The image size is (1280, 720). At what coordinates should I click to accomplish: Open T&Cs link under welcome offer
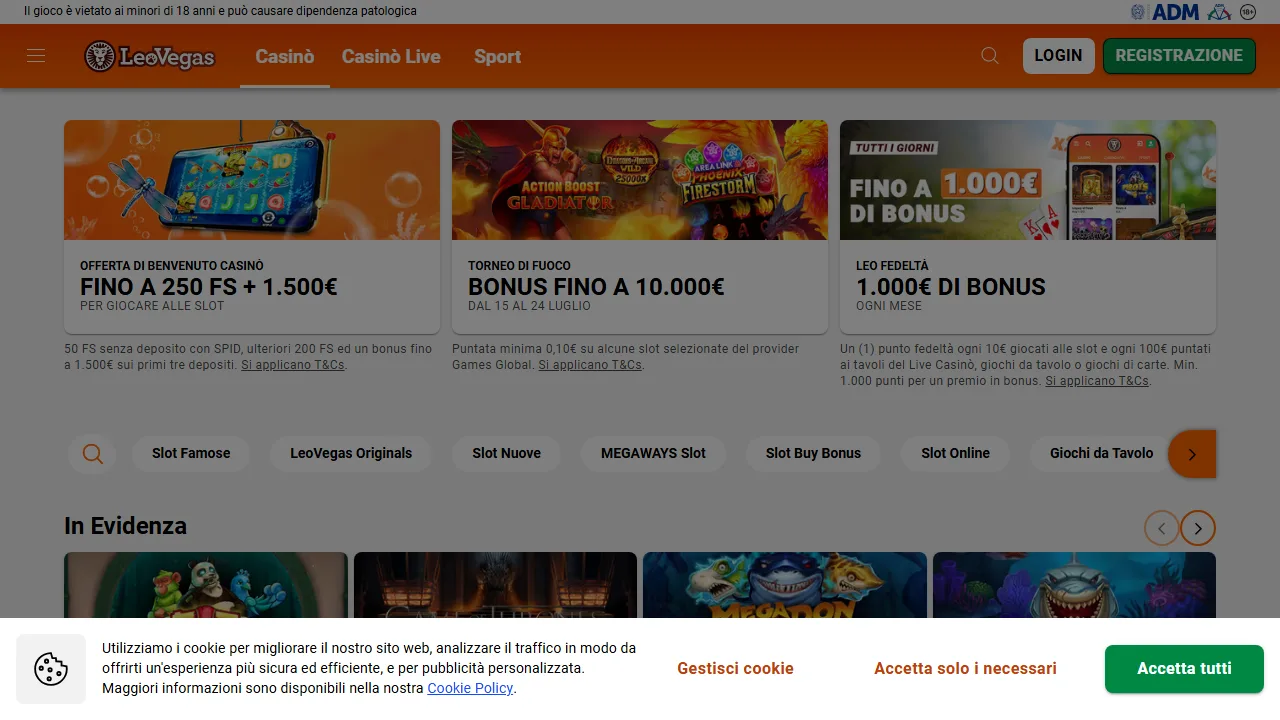click(x=293, y=365)
